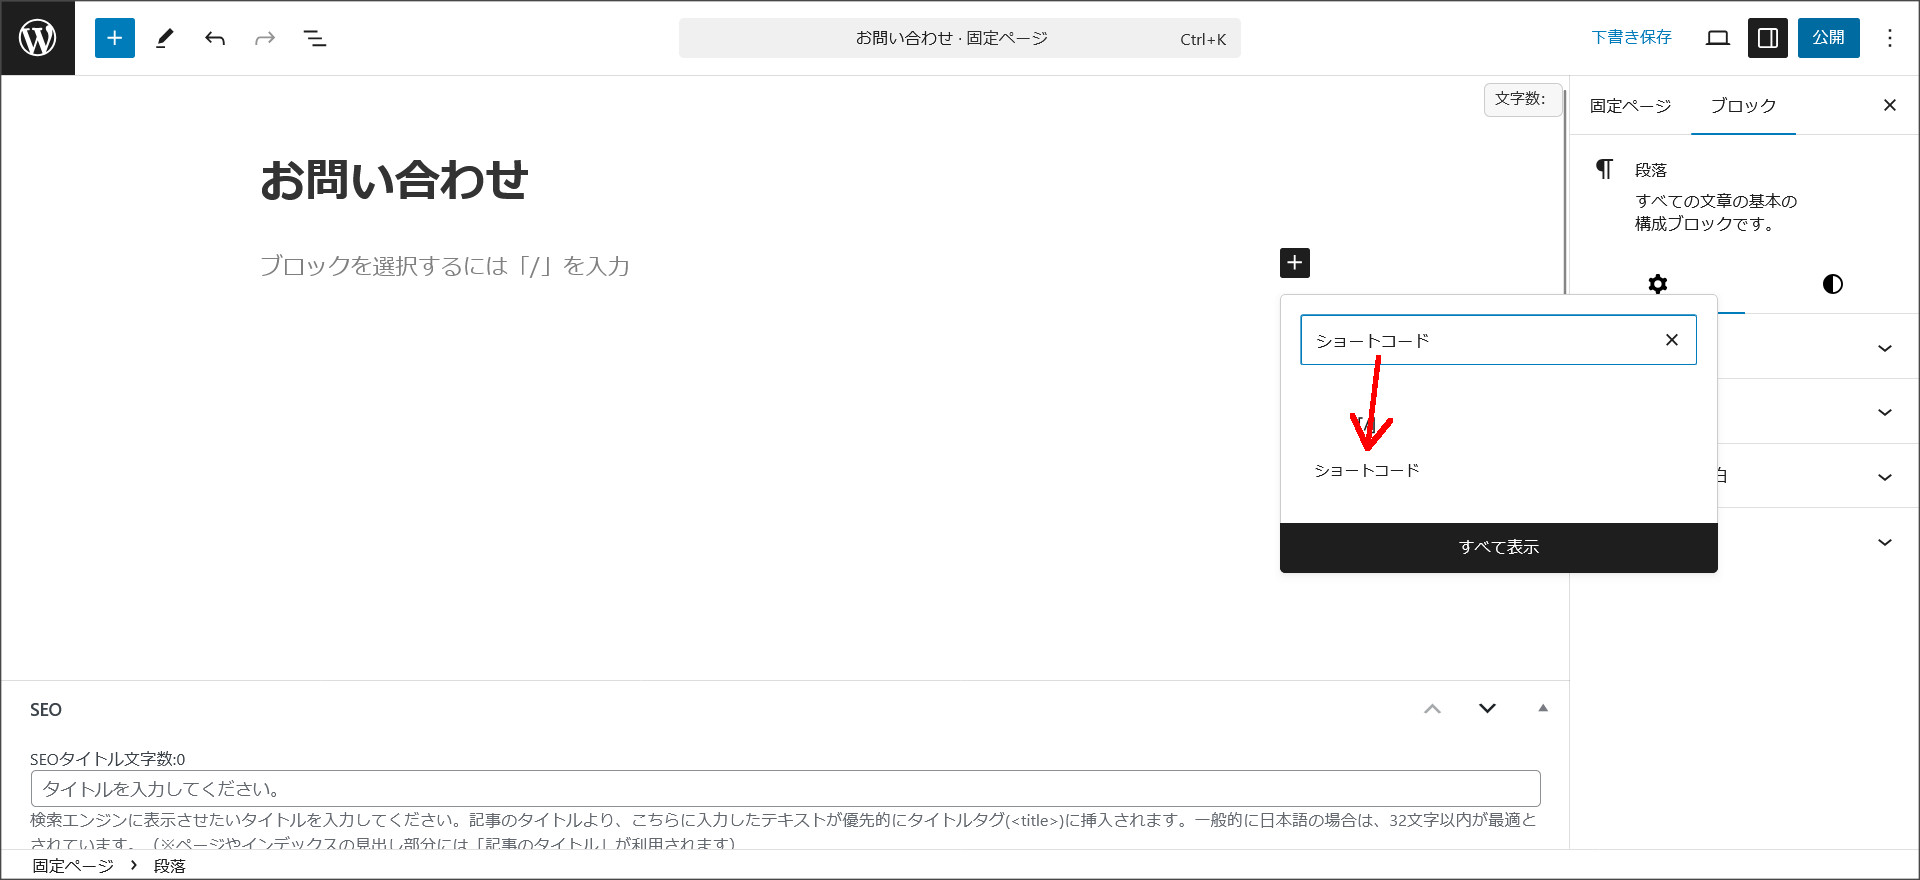Click the paragraph block pilcrow icon
Image resolution: width=1920 pixels, height=880 pixels.
[1604, 170]
